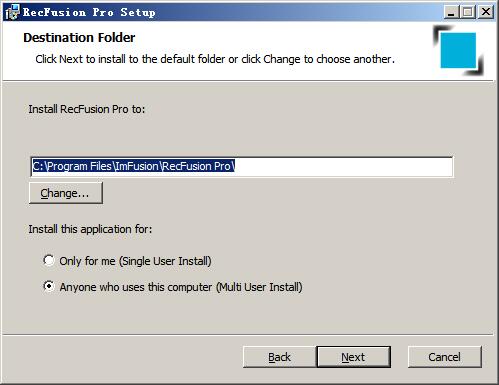This screenshot has width=499, height=385.
Task: Go Back to the previous setup step
Action: [279, 357]
